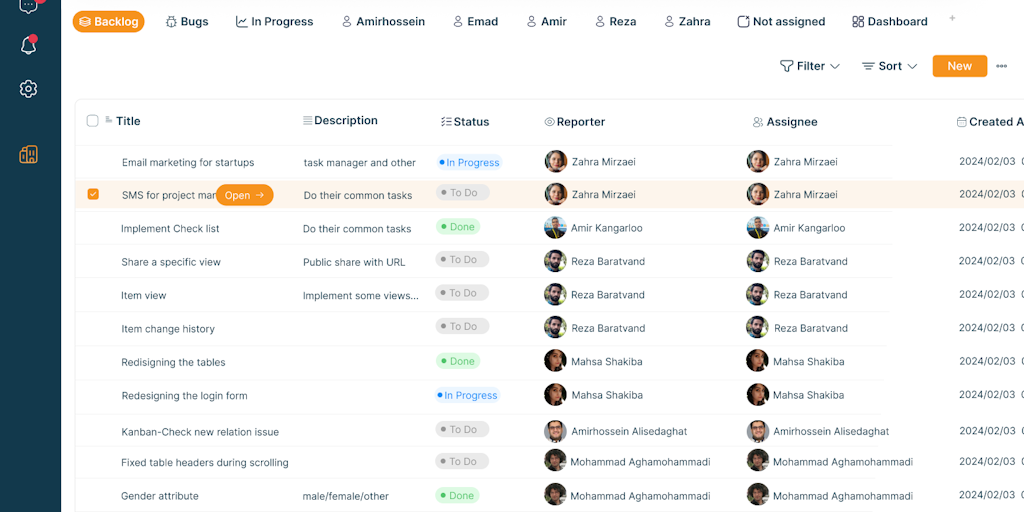Uncheck the SMS for project row checkbox
The width and height of the screenshot is (1024, 512).
[93, 194]
